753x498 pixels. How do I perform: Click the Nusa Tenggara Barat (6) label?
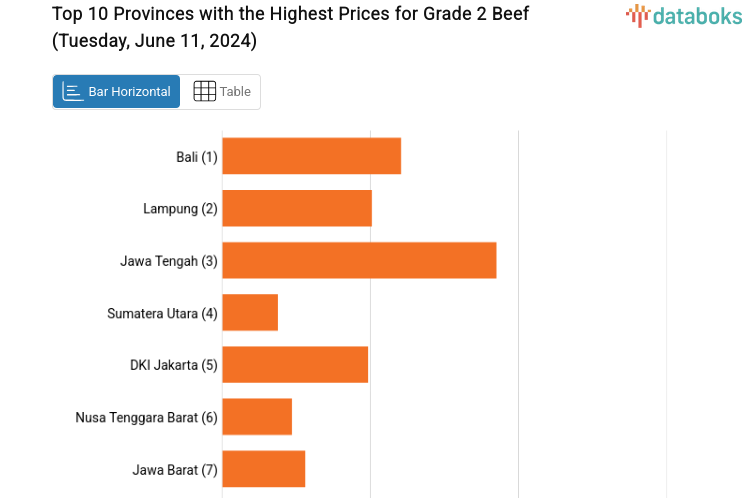tap(146, 417)
